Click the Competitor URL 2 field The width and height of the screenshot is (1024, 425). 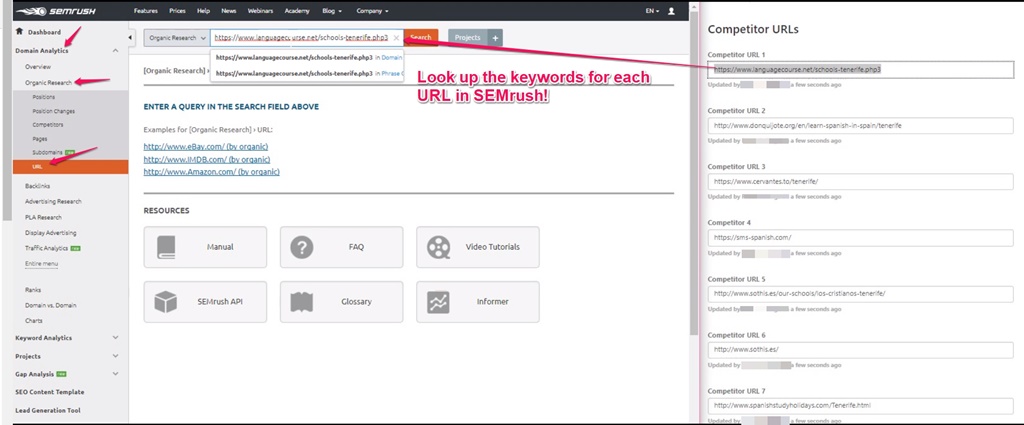(x=860, y=125)
